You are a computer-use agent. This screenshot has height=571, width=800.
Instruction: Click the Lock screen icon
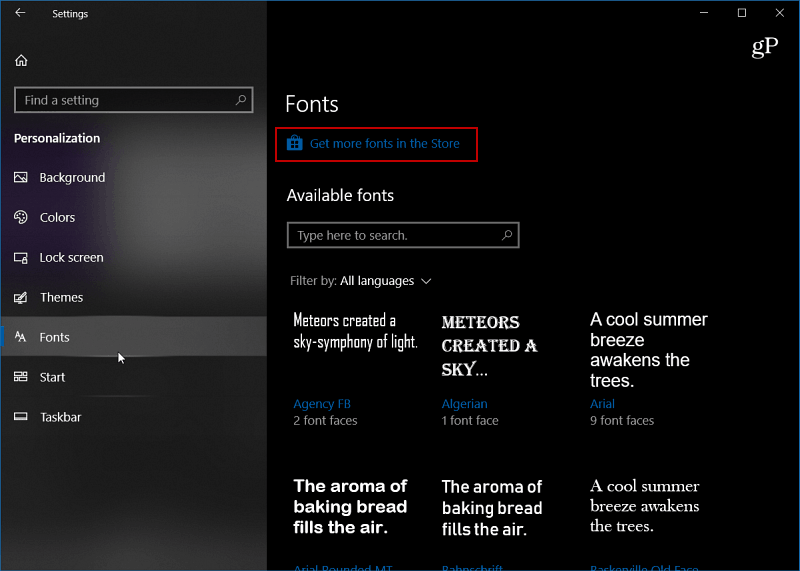[21, 258]
